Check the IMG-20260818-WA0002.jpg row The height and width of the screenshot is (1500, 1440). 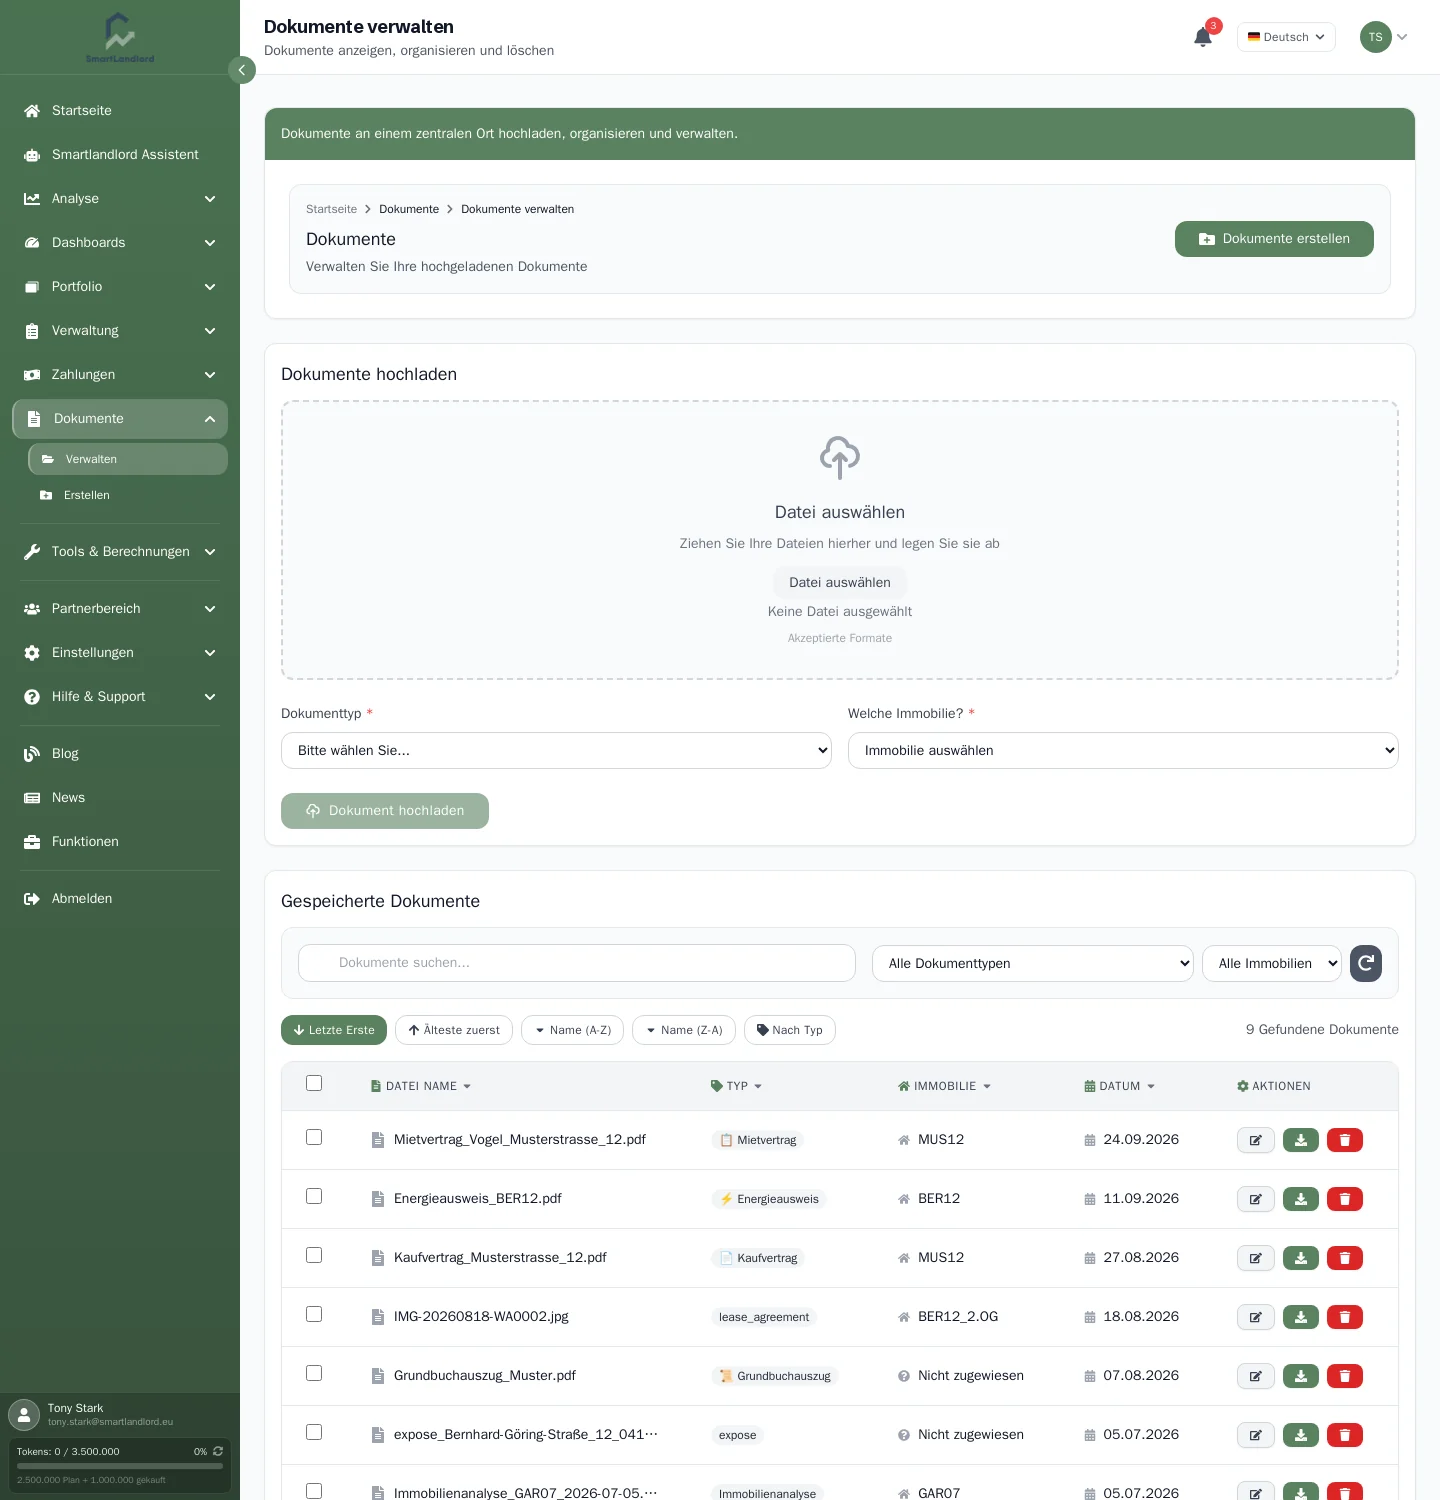(314, 1314)
